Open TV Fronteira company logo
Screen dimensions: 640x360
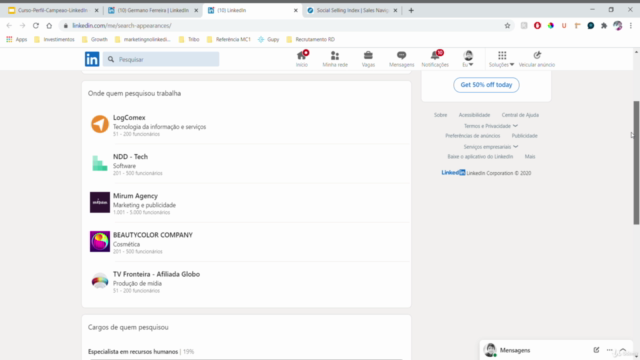[100, 281]
